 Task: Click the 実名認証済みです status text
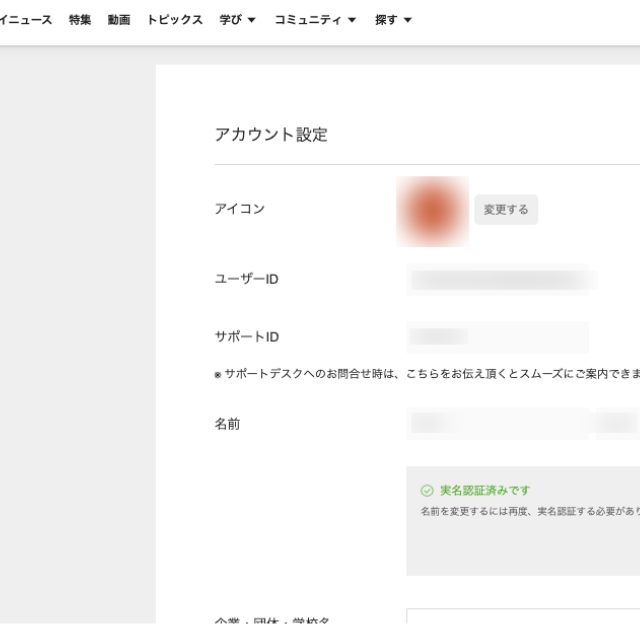coord(485,491)
